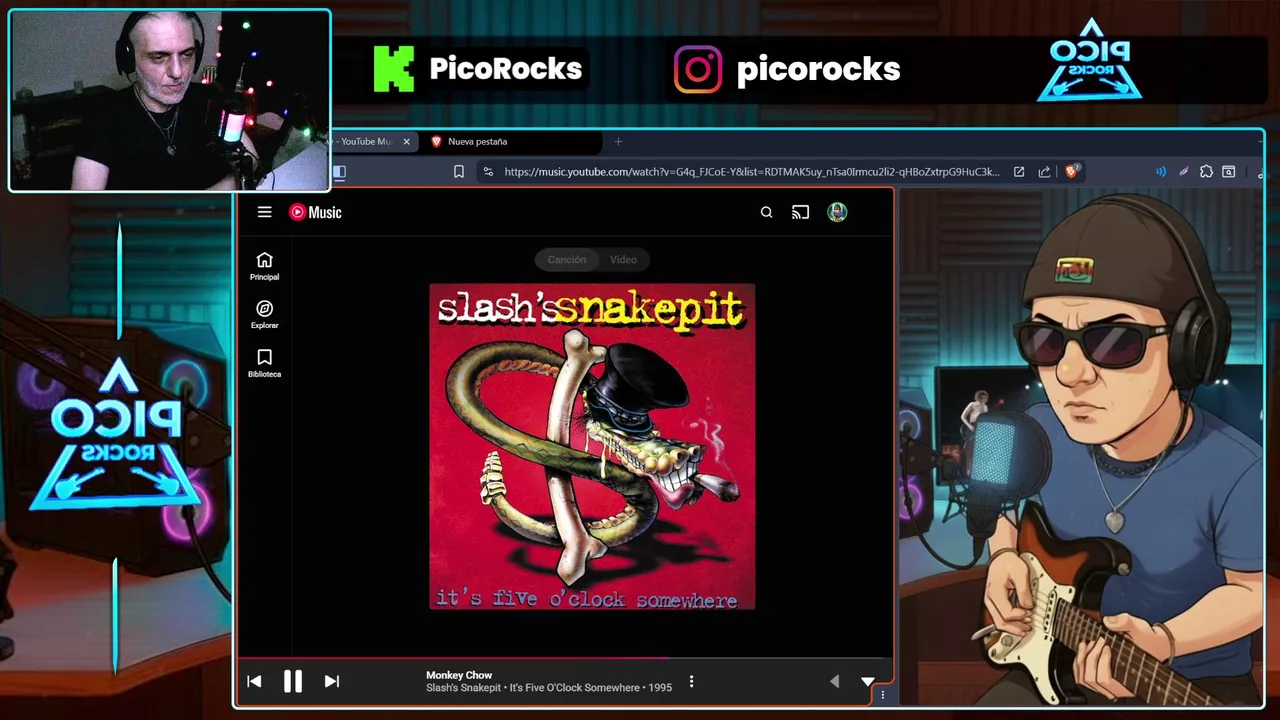Open the Brave wallet icon
The height and width of the screenshot is (720, 1280).
(1229, 172)
